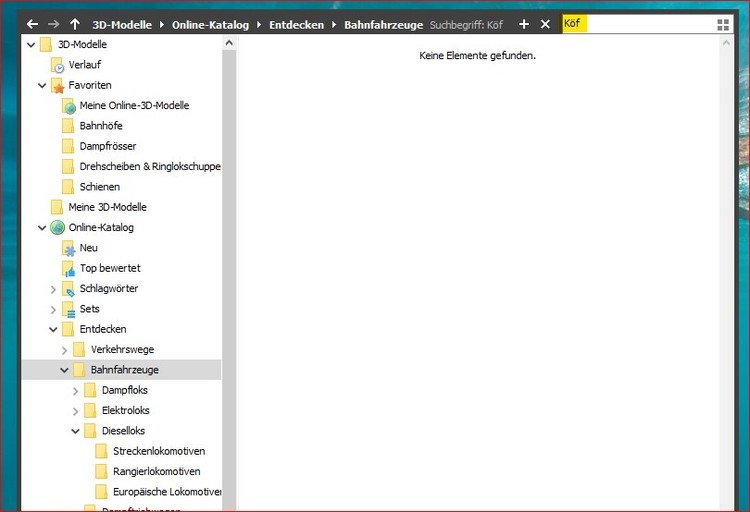The height and width of the screenshot is (512, 750).
Task: Collapse the Online-Katalog tree node
Action: pyautogui.click(x=42, y=228)
